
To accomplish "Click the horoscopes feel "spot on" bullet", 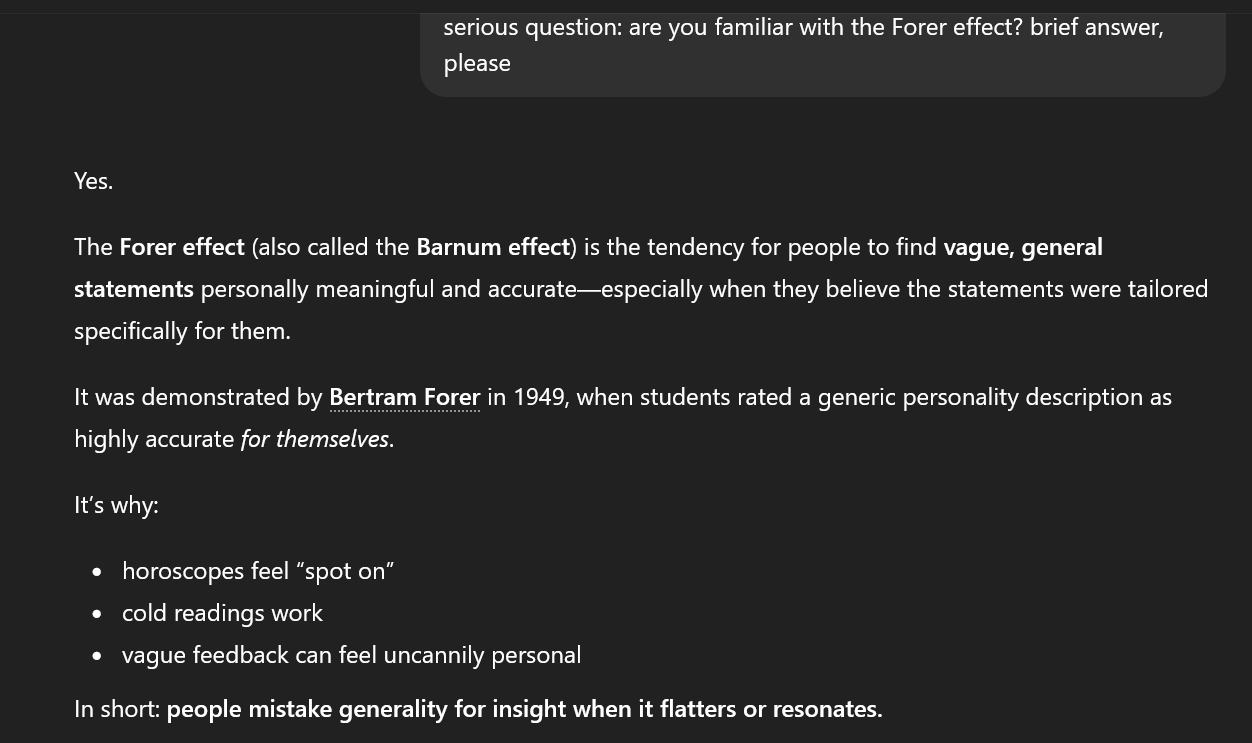I will pyautogui.click(x=257, y=571).
